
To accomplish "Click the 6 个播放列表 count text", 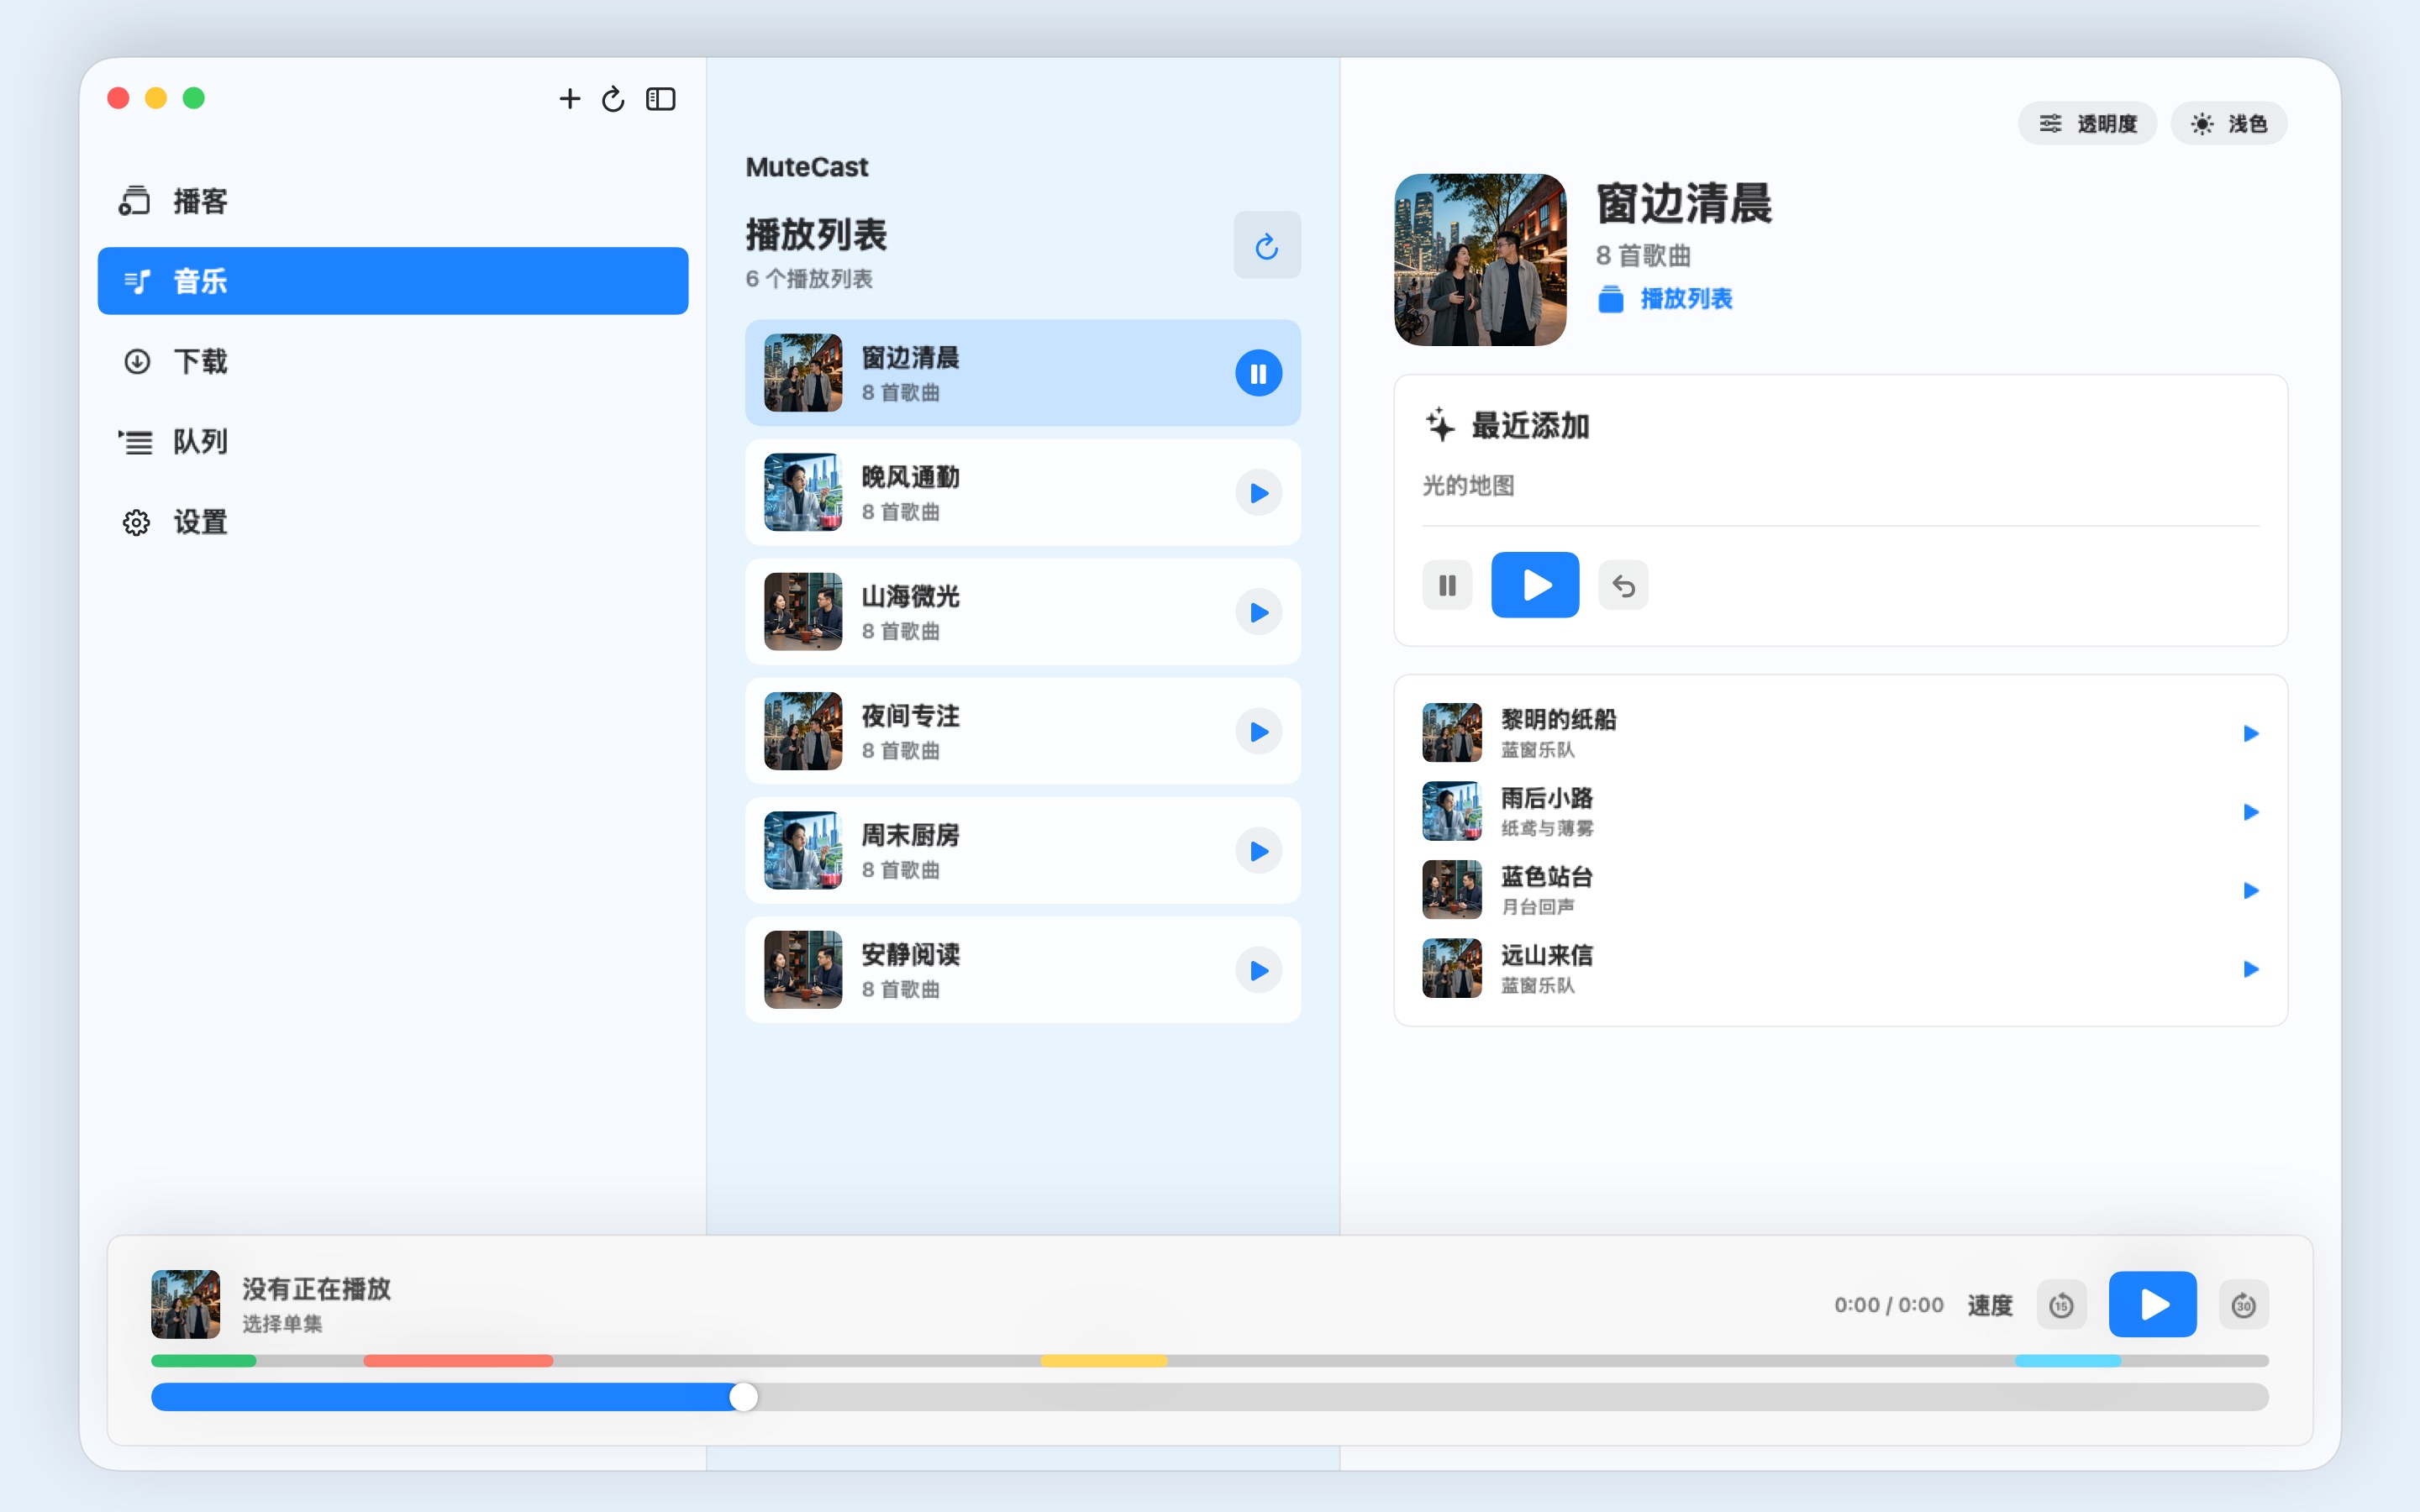I will click(x=808, y=279).
